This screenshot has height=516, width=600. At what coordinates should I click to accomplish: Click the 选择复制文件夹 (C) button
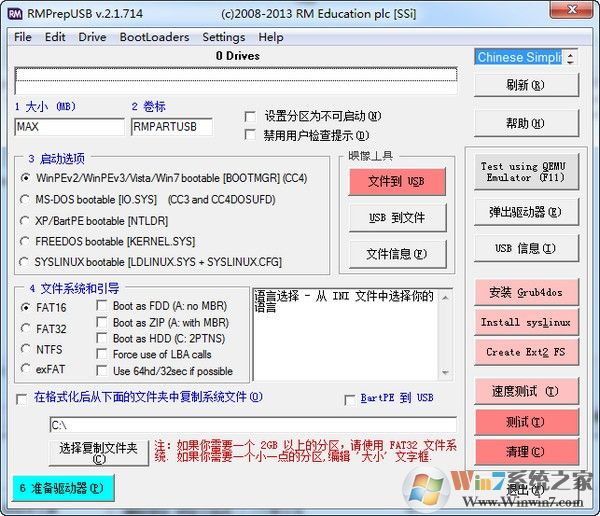[x=99, y=453]
